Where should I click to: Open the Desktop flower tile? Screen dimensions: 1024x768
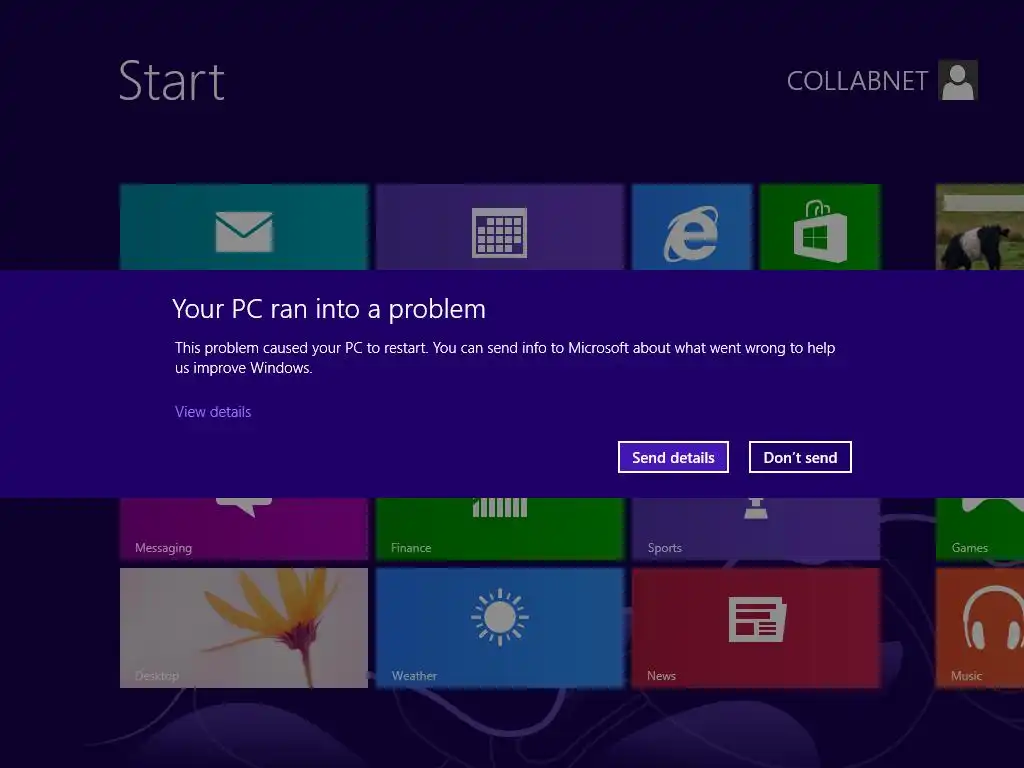pos(244,628)
